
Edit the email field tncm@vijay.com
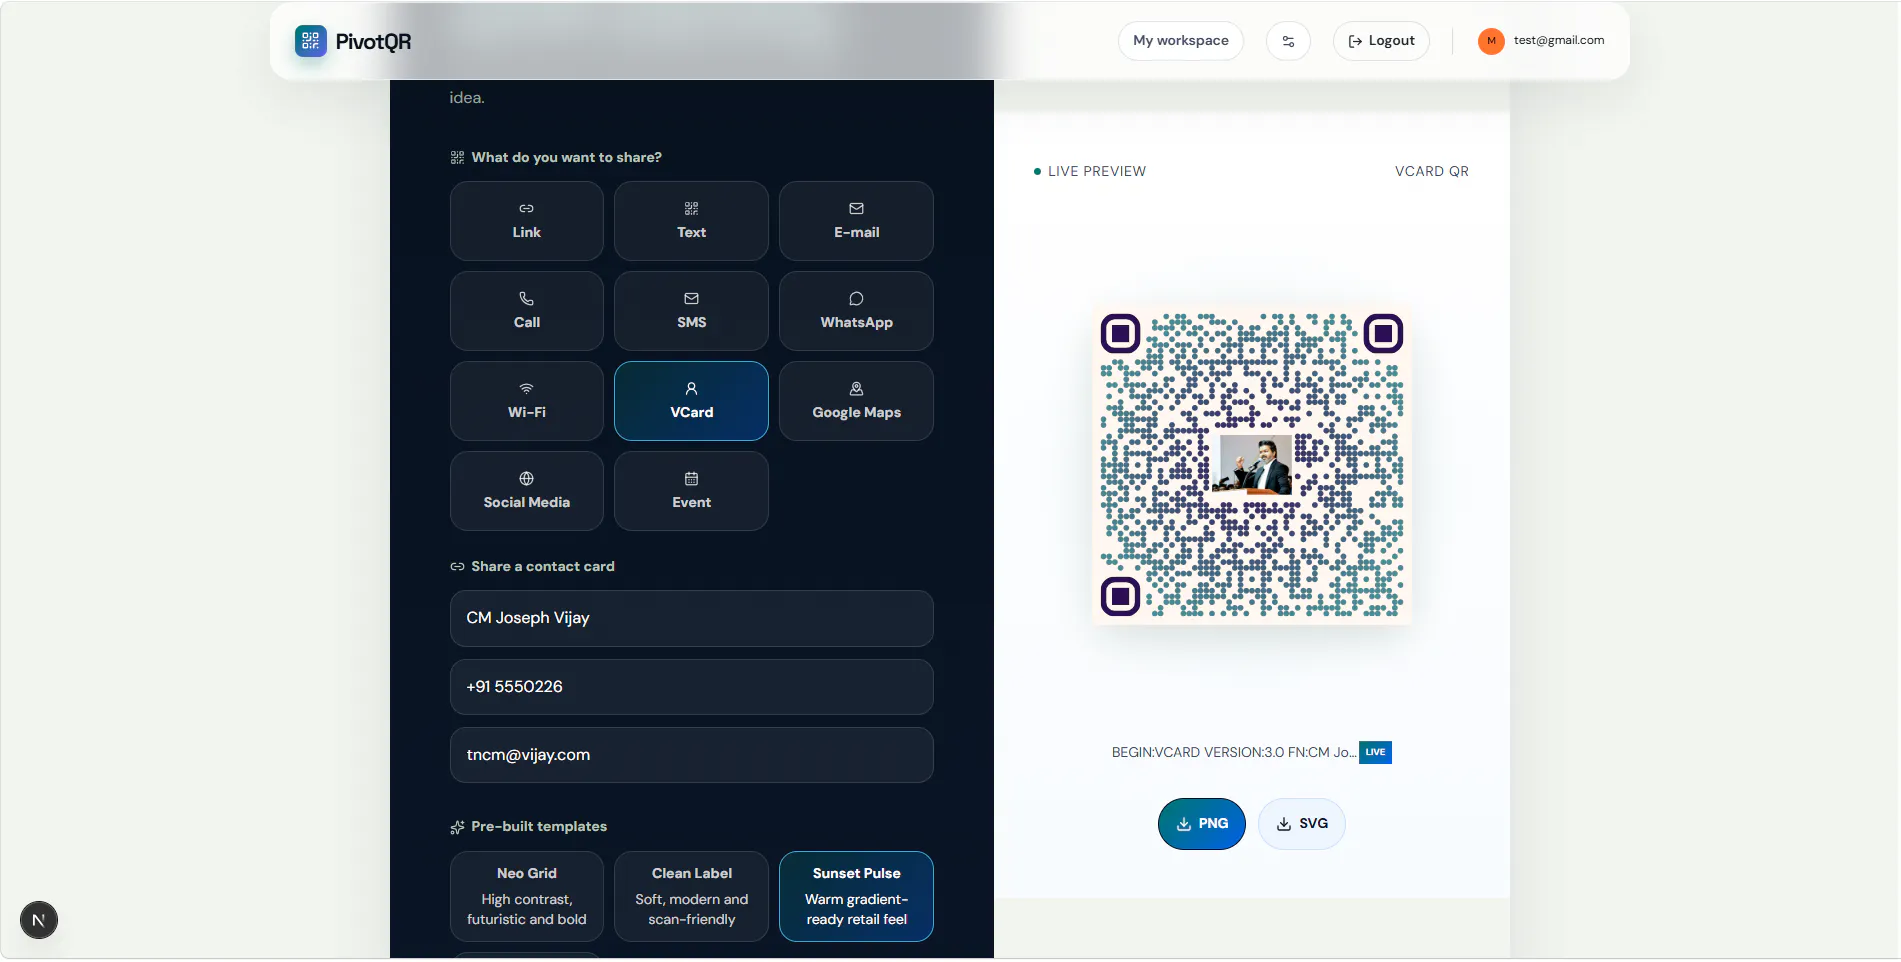coord(692,755)
